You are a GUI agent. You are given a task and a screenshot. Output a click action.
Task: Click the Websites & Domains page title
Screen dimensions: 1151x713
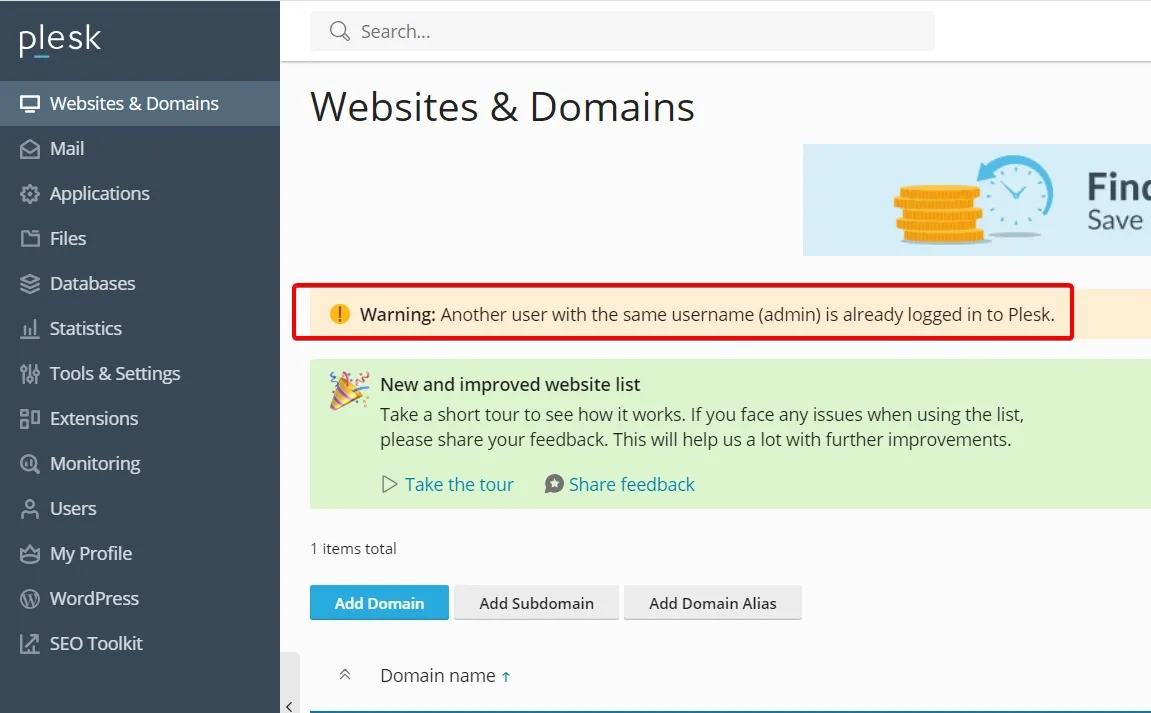click(x=502, y=107)
